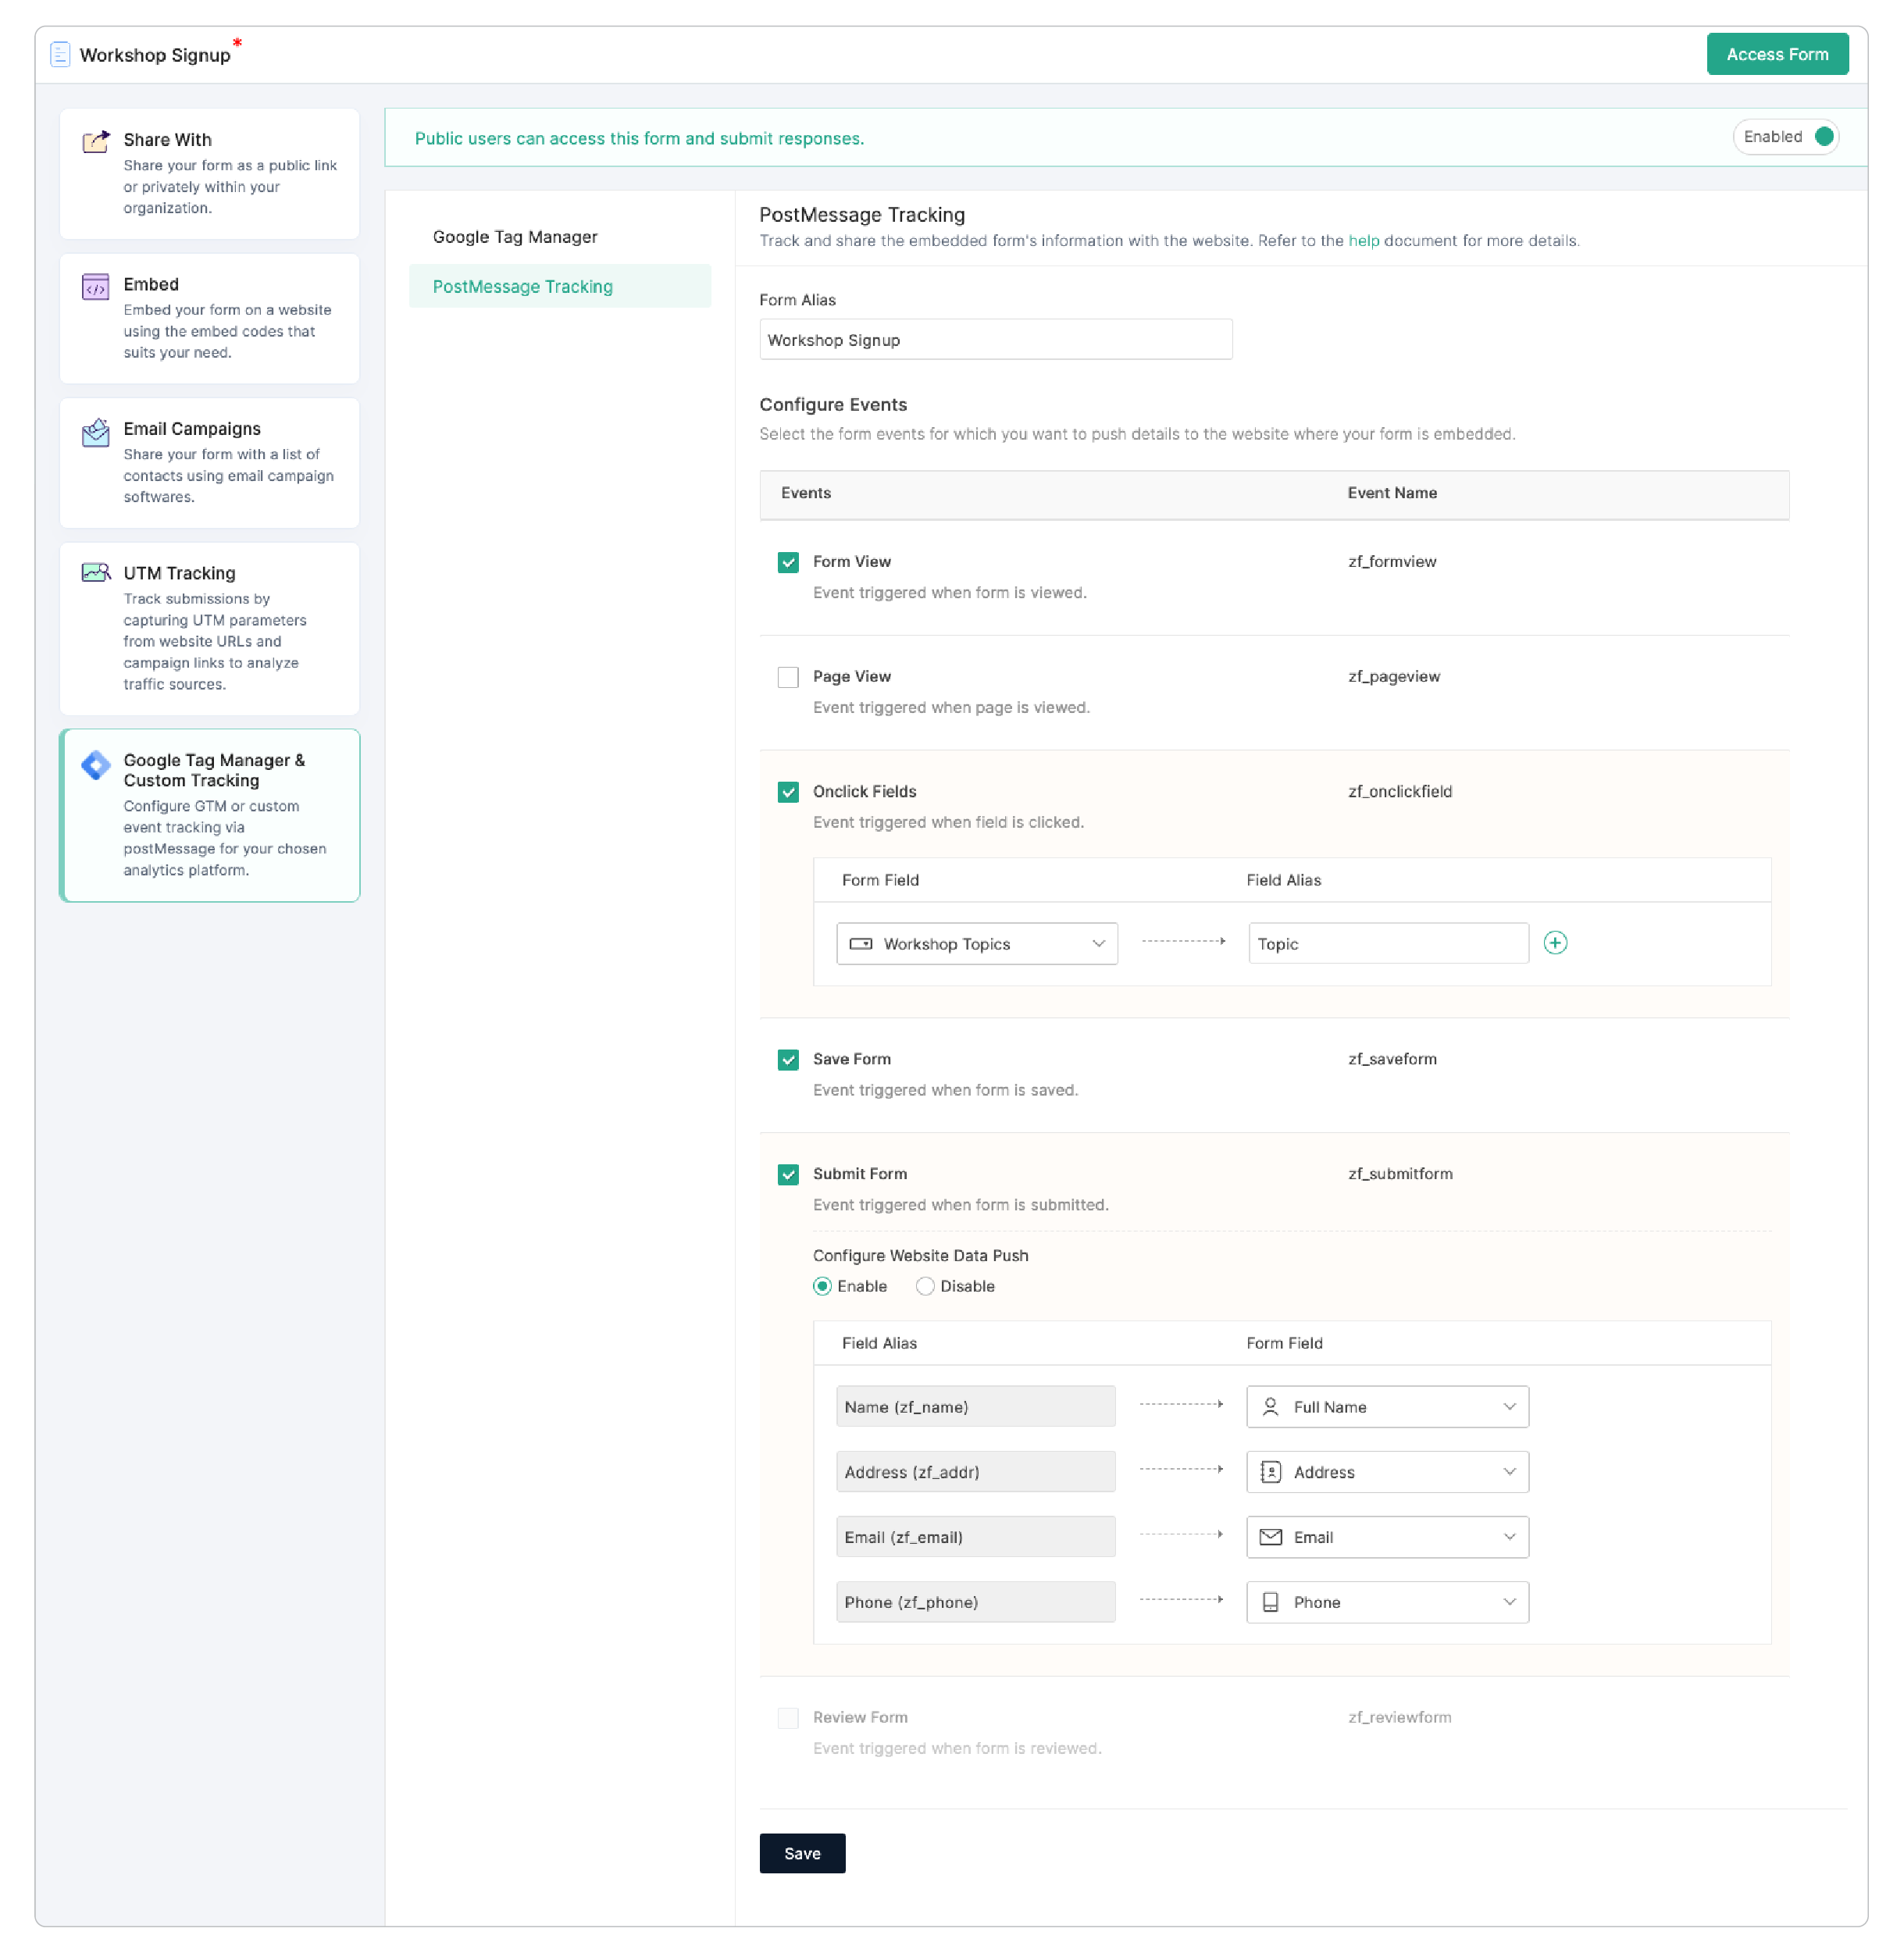
Task: Select the PostMessage Tracking tab
Action: (522, 286)
